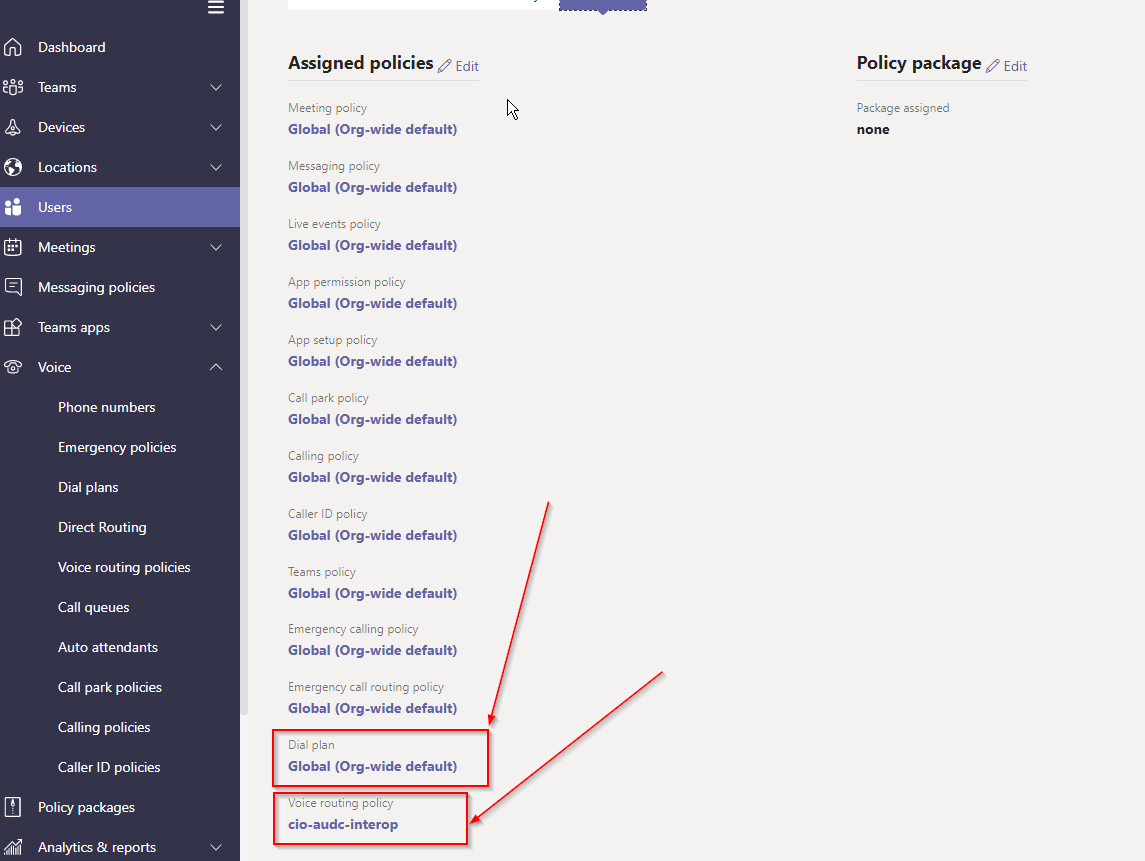Click pencil icon beside Assigned policies
The width and height of the screenshot is (1145, 861).
coord(444,66)
